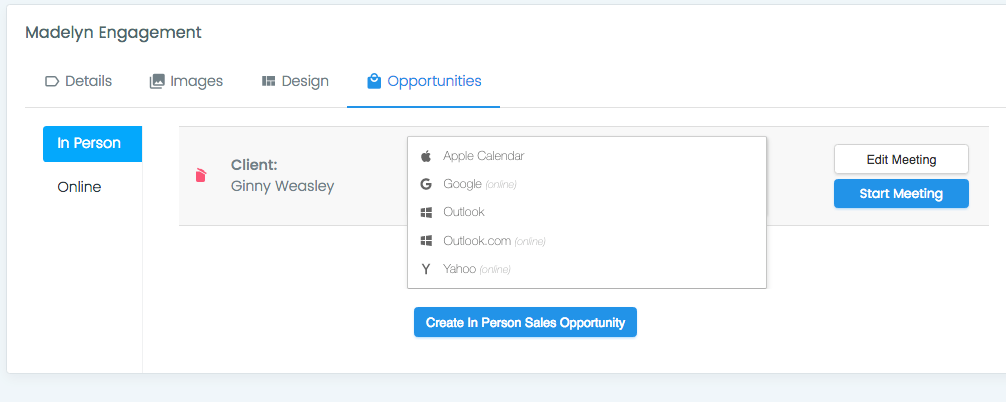Click the red trash delete icon
1006x402 pixels.
pyautogui.click(x=201, y=174)
